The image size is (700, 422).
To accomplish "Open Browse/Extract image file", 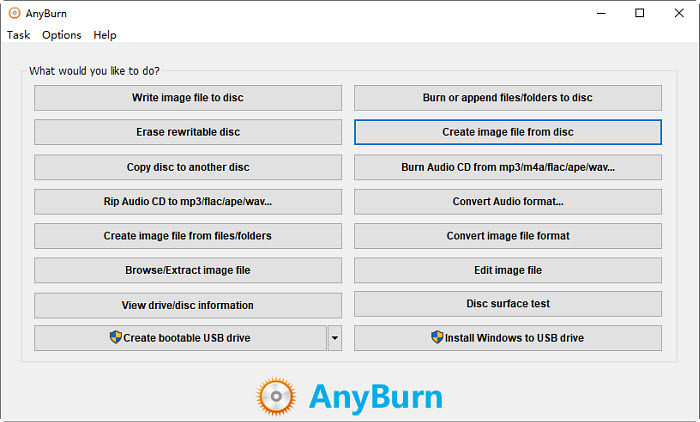I will point(188,270).
